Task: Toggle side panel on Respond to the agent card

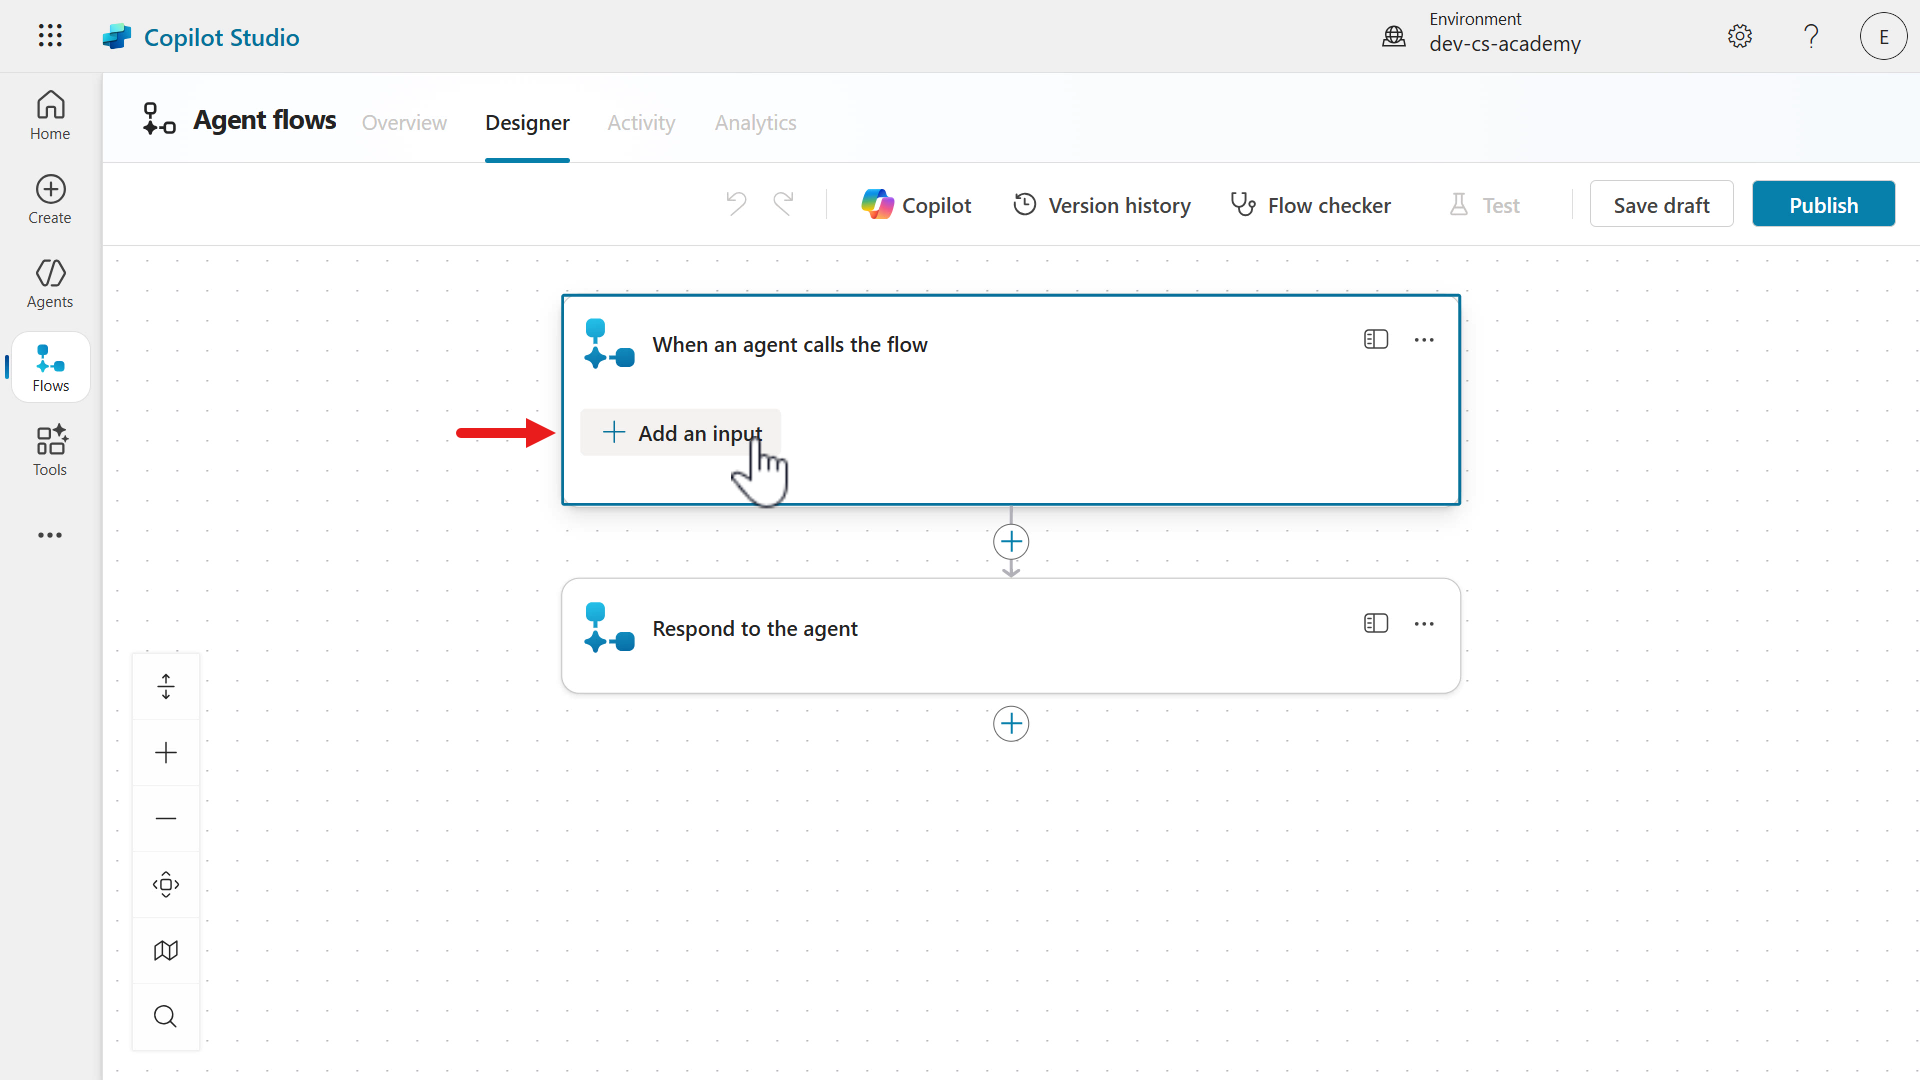Action: pos(1376,624)
